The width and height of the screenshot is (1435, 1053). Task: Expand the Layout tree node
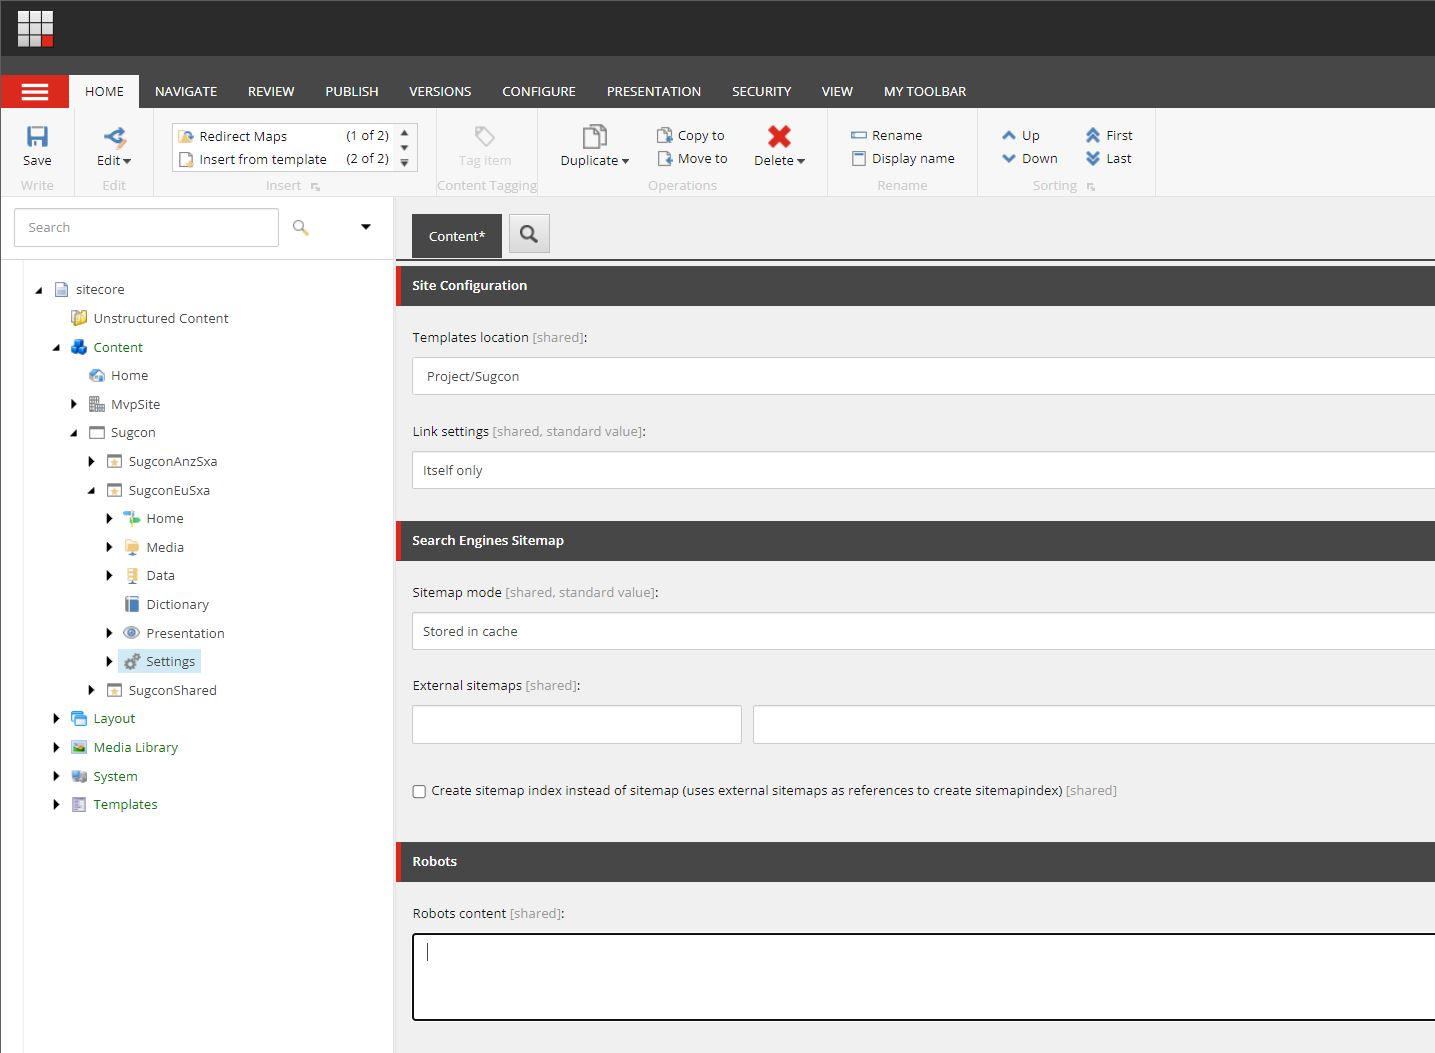tap(56, 718)
